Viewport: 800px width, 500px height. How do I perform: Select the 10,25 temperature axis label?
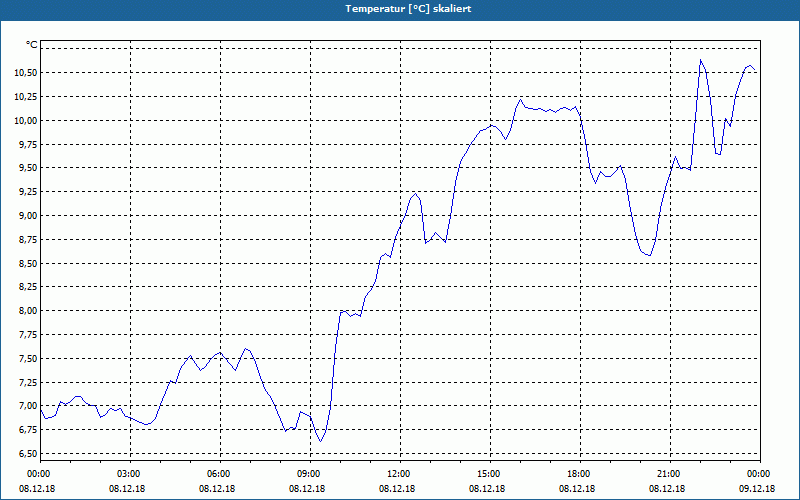click(x=26, y=96)
